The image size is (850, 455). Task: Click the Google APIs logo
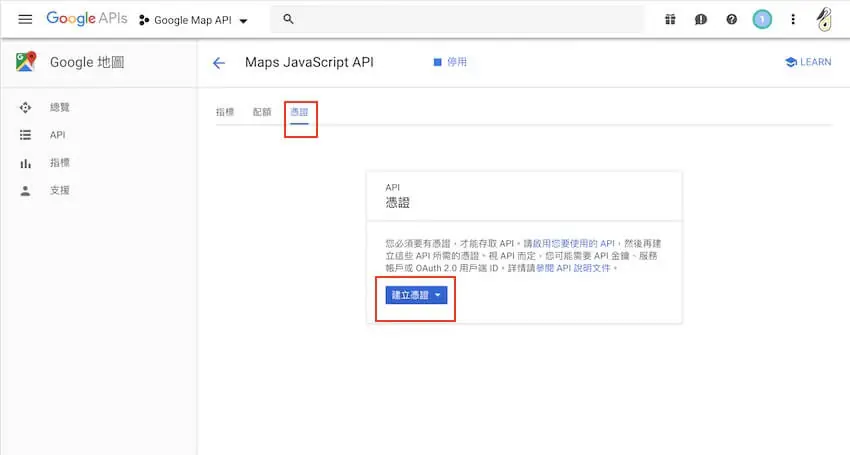coord(87,18)
